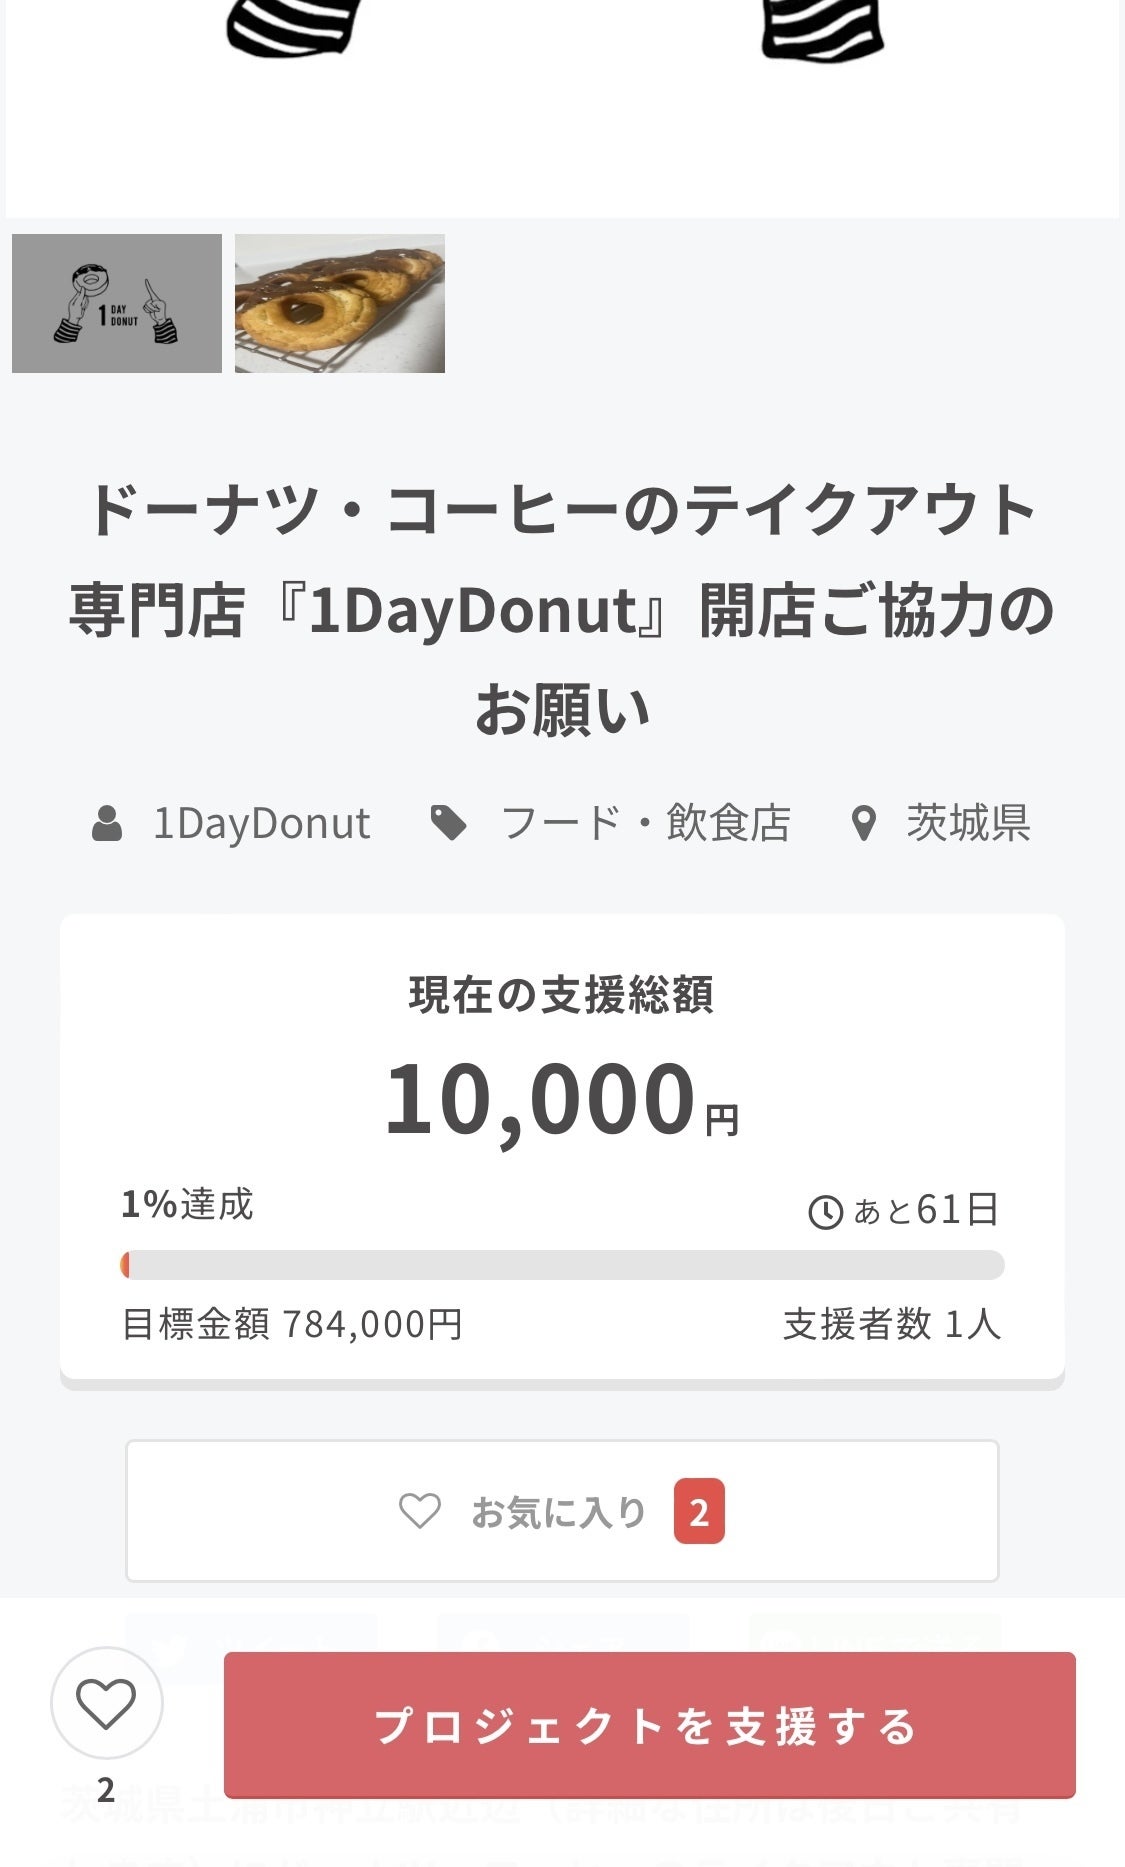Open the フード・飲食店 category link
The height and width of the screenshot is (1867, 1125).
645,823
